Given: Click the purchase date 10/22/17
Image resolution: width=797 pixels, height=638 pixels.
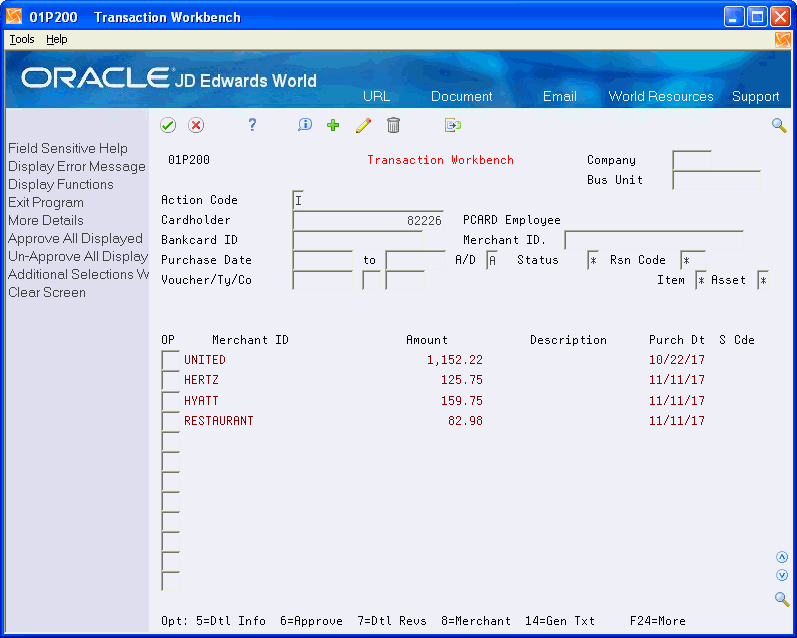Looking at the screenshot, I should 677,360.
